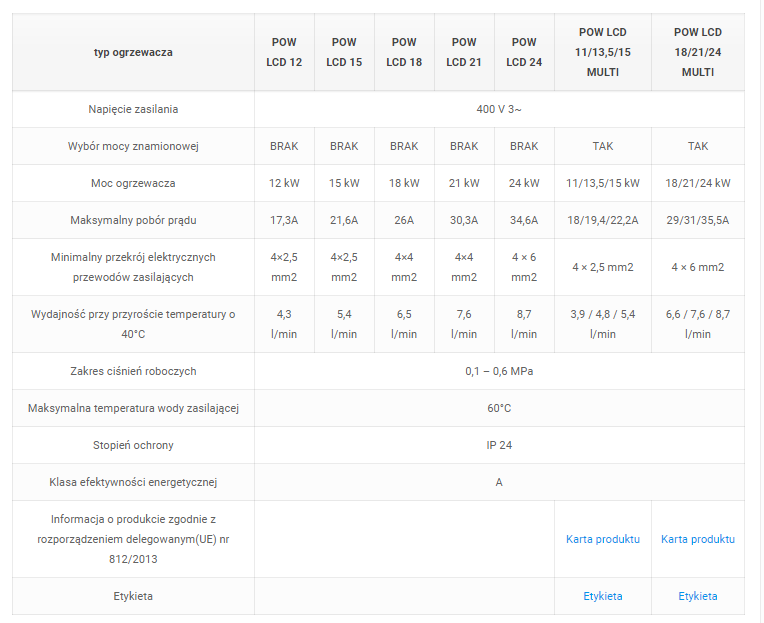The height and width of the screenshot is (623, 764).
Task: Click the POW LCD 18/21/24 MULTI header
Action: pyautogui.click(x=697, y=52)
